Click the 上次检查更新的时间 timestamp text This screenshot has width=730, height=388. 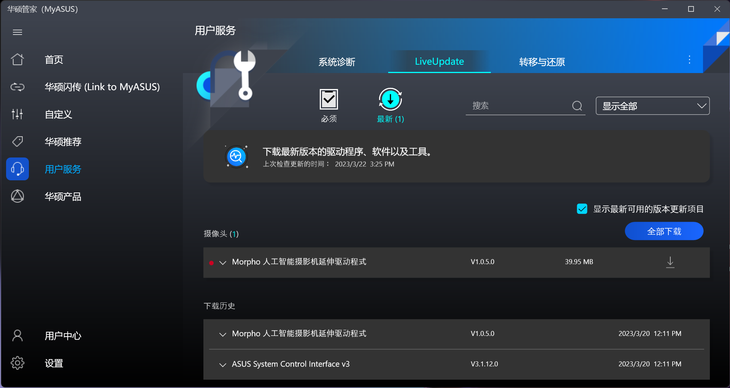[x=328, y=164]
